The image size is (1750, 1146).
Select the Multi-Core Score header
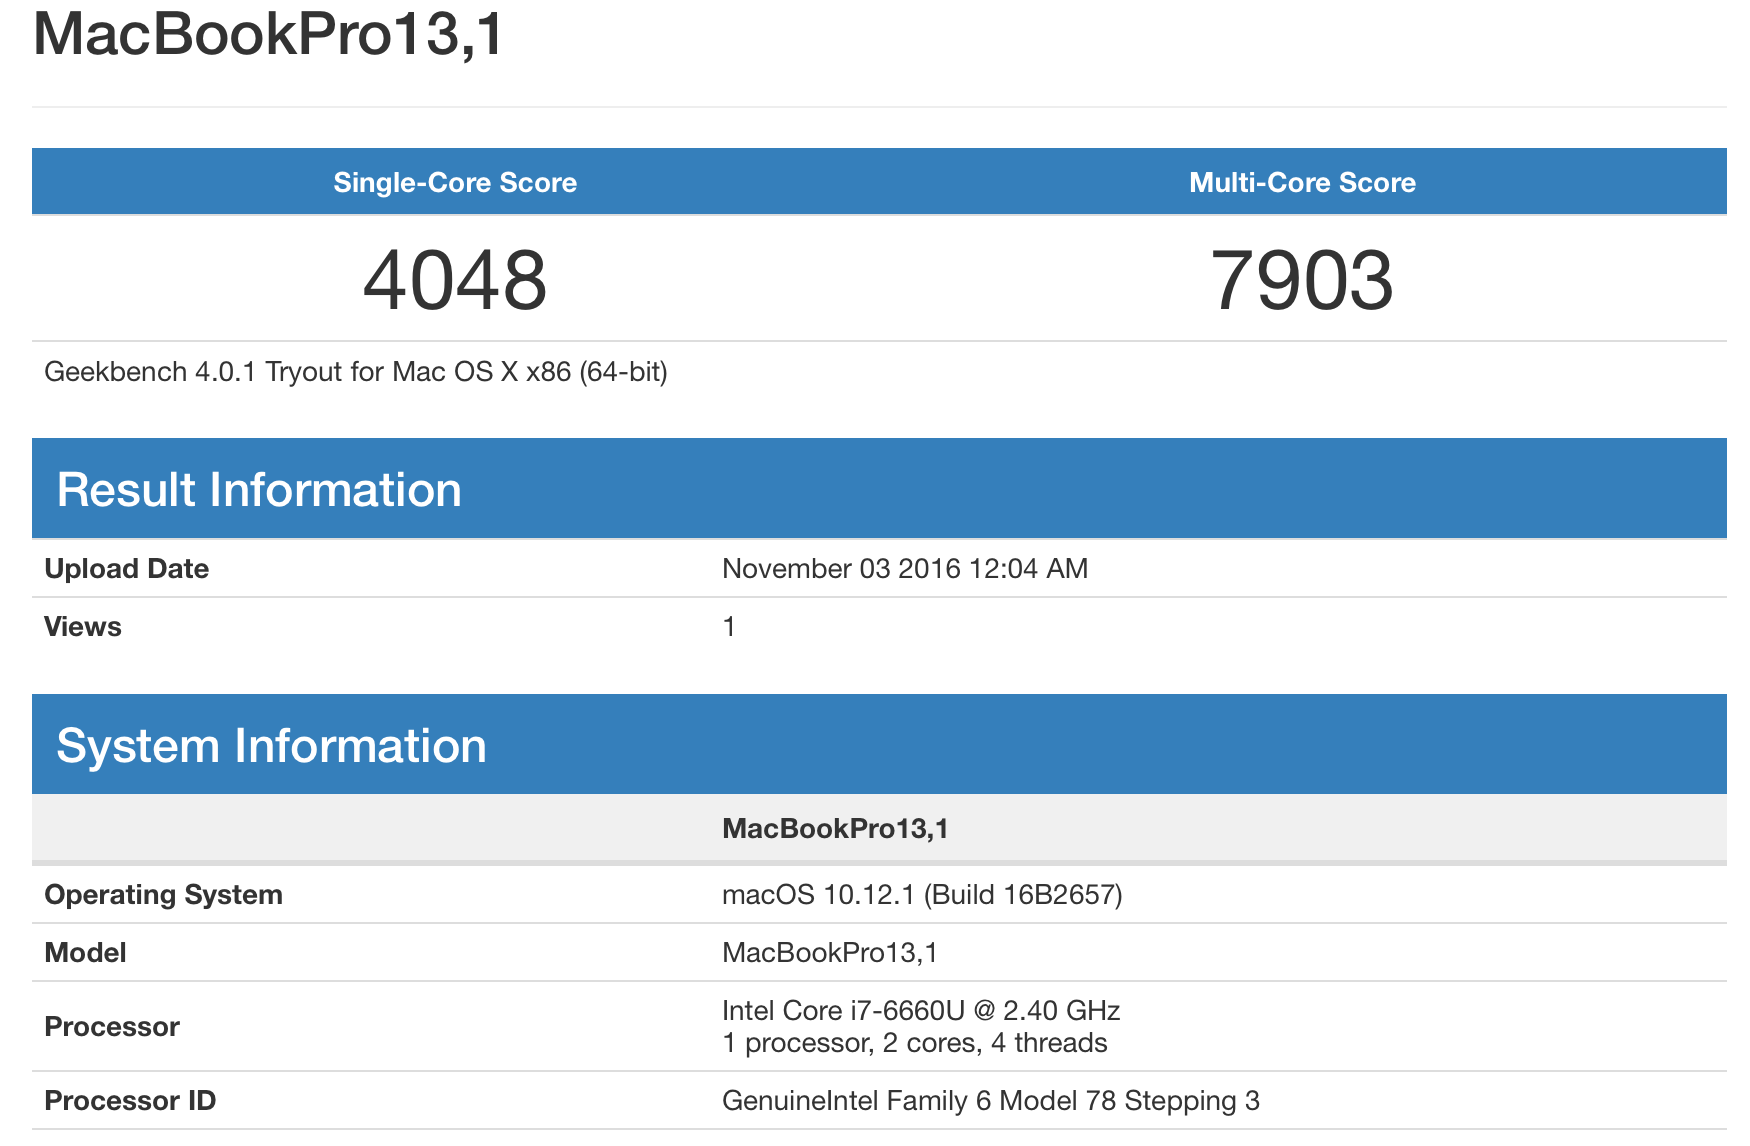1302,182
